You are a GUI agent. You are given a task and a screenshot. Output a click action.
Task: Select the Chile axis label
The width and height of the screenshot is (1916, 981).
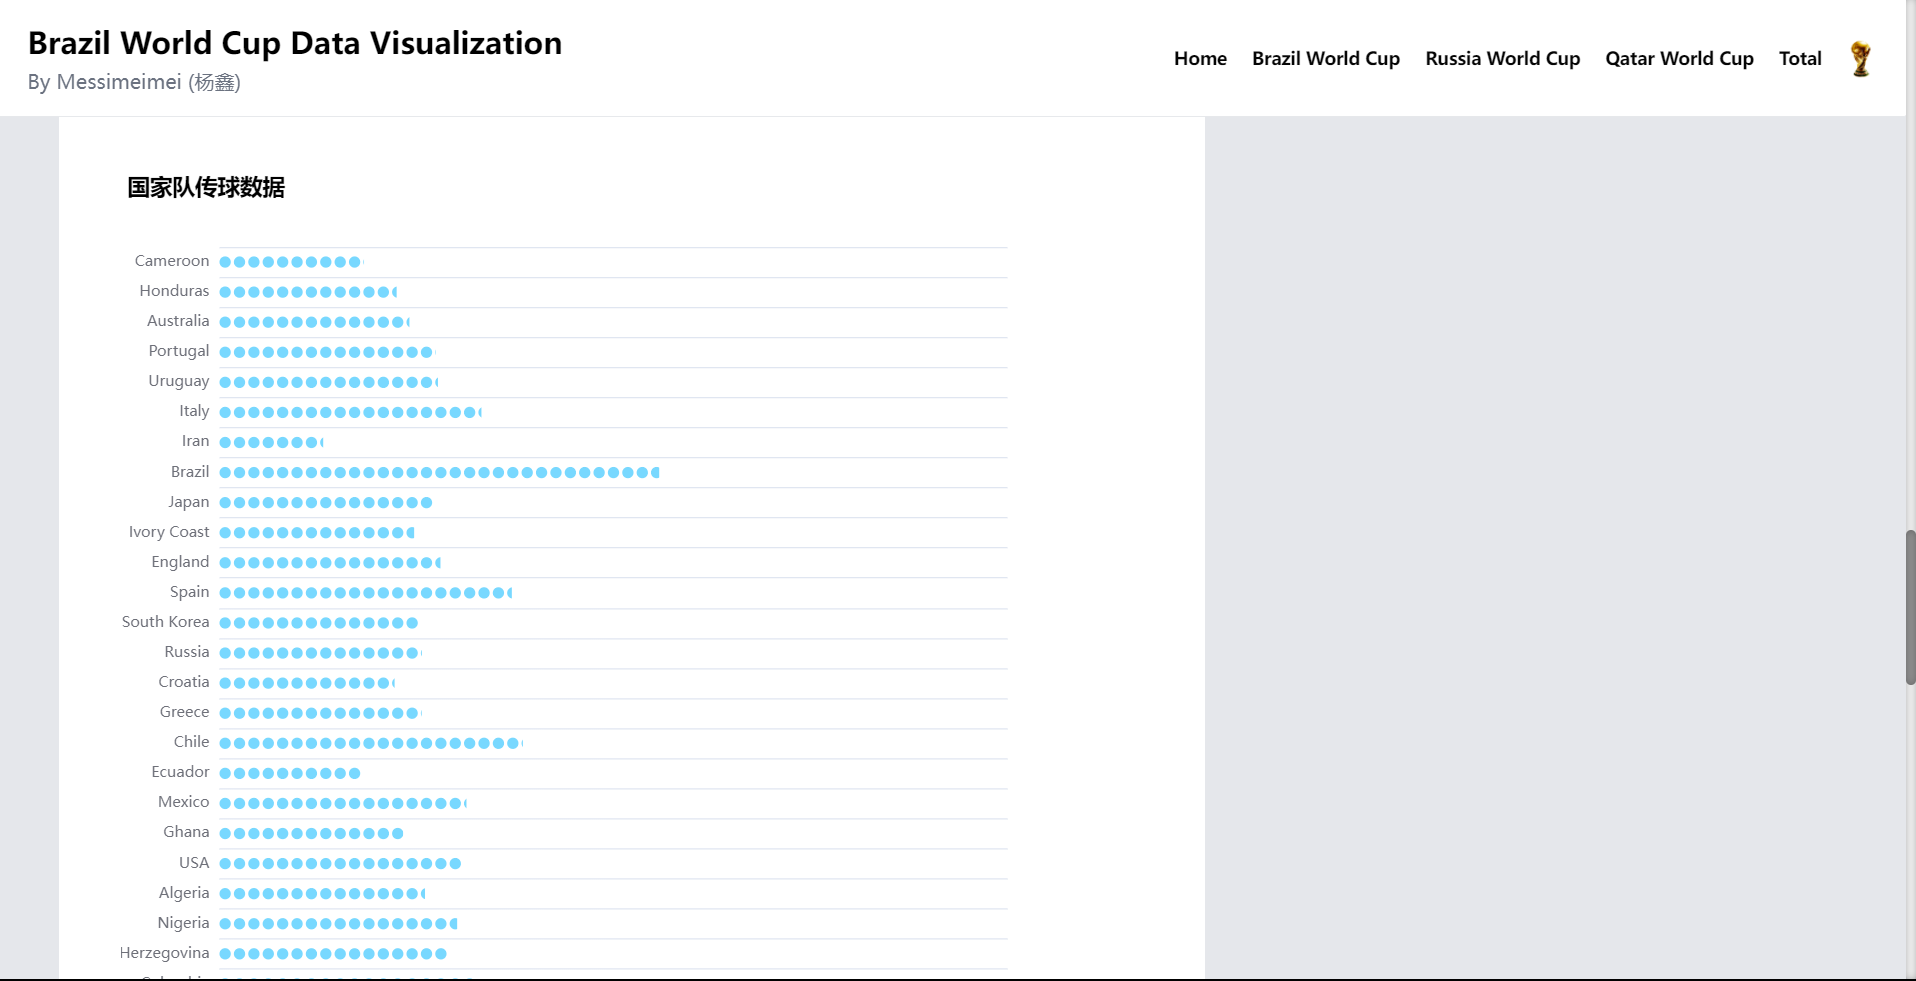coord(191,742)
